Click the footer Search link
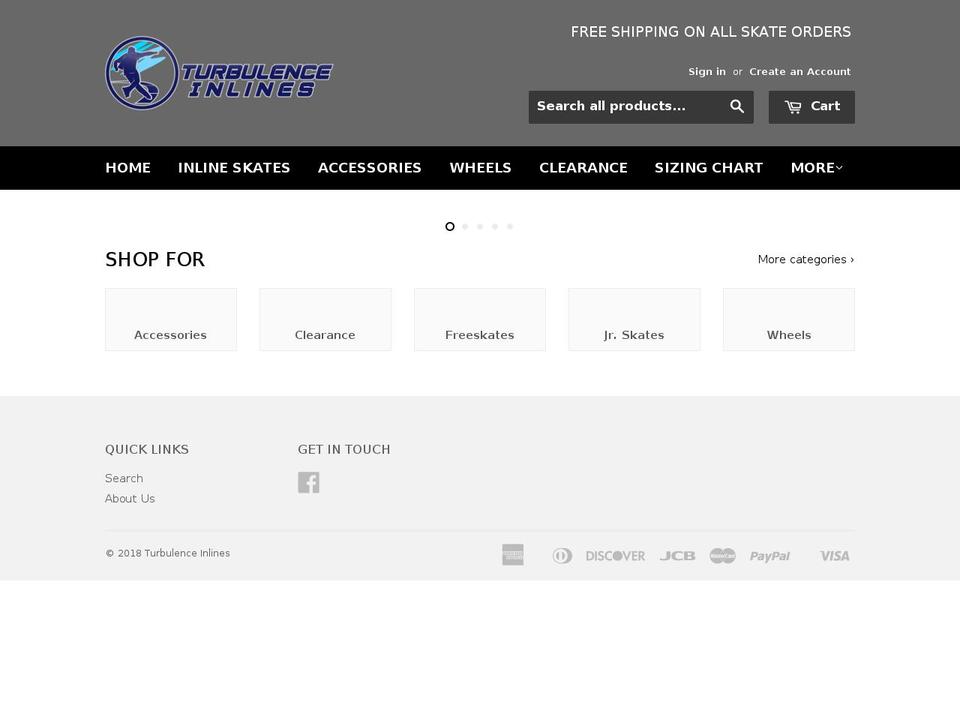Viewport: 960px width, 720px height. coord(124,478)
